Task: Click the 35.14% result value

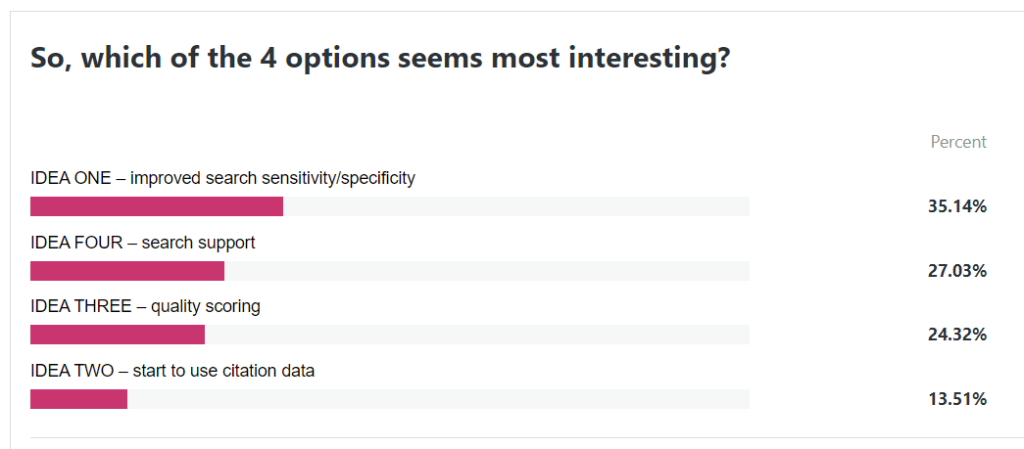Action: coord(958,207)
